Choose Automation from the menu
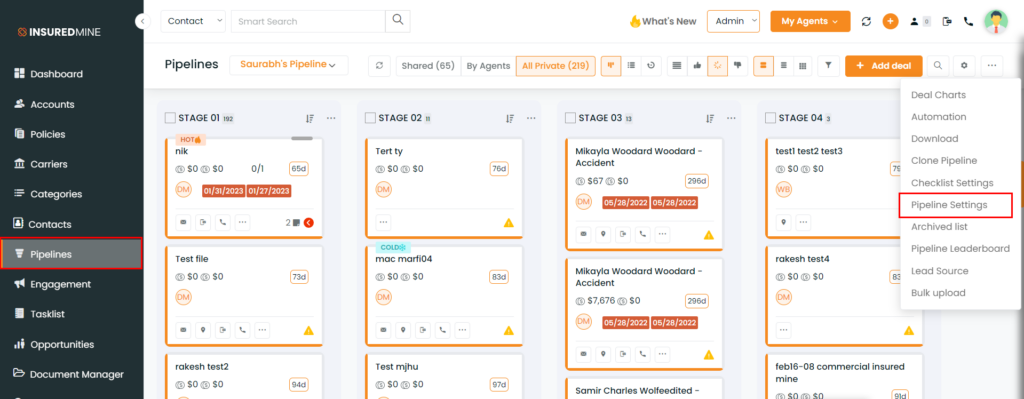Image resolution: width=1024 pixels, height=399 pixels. coord(938,117)
